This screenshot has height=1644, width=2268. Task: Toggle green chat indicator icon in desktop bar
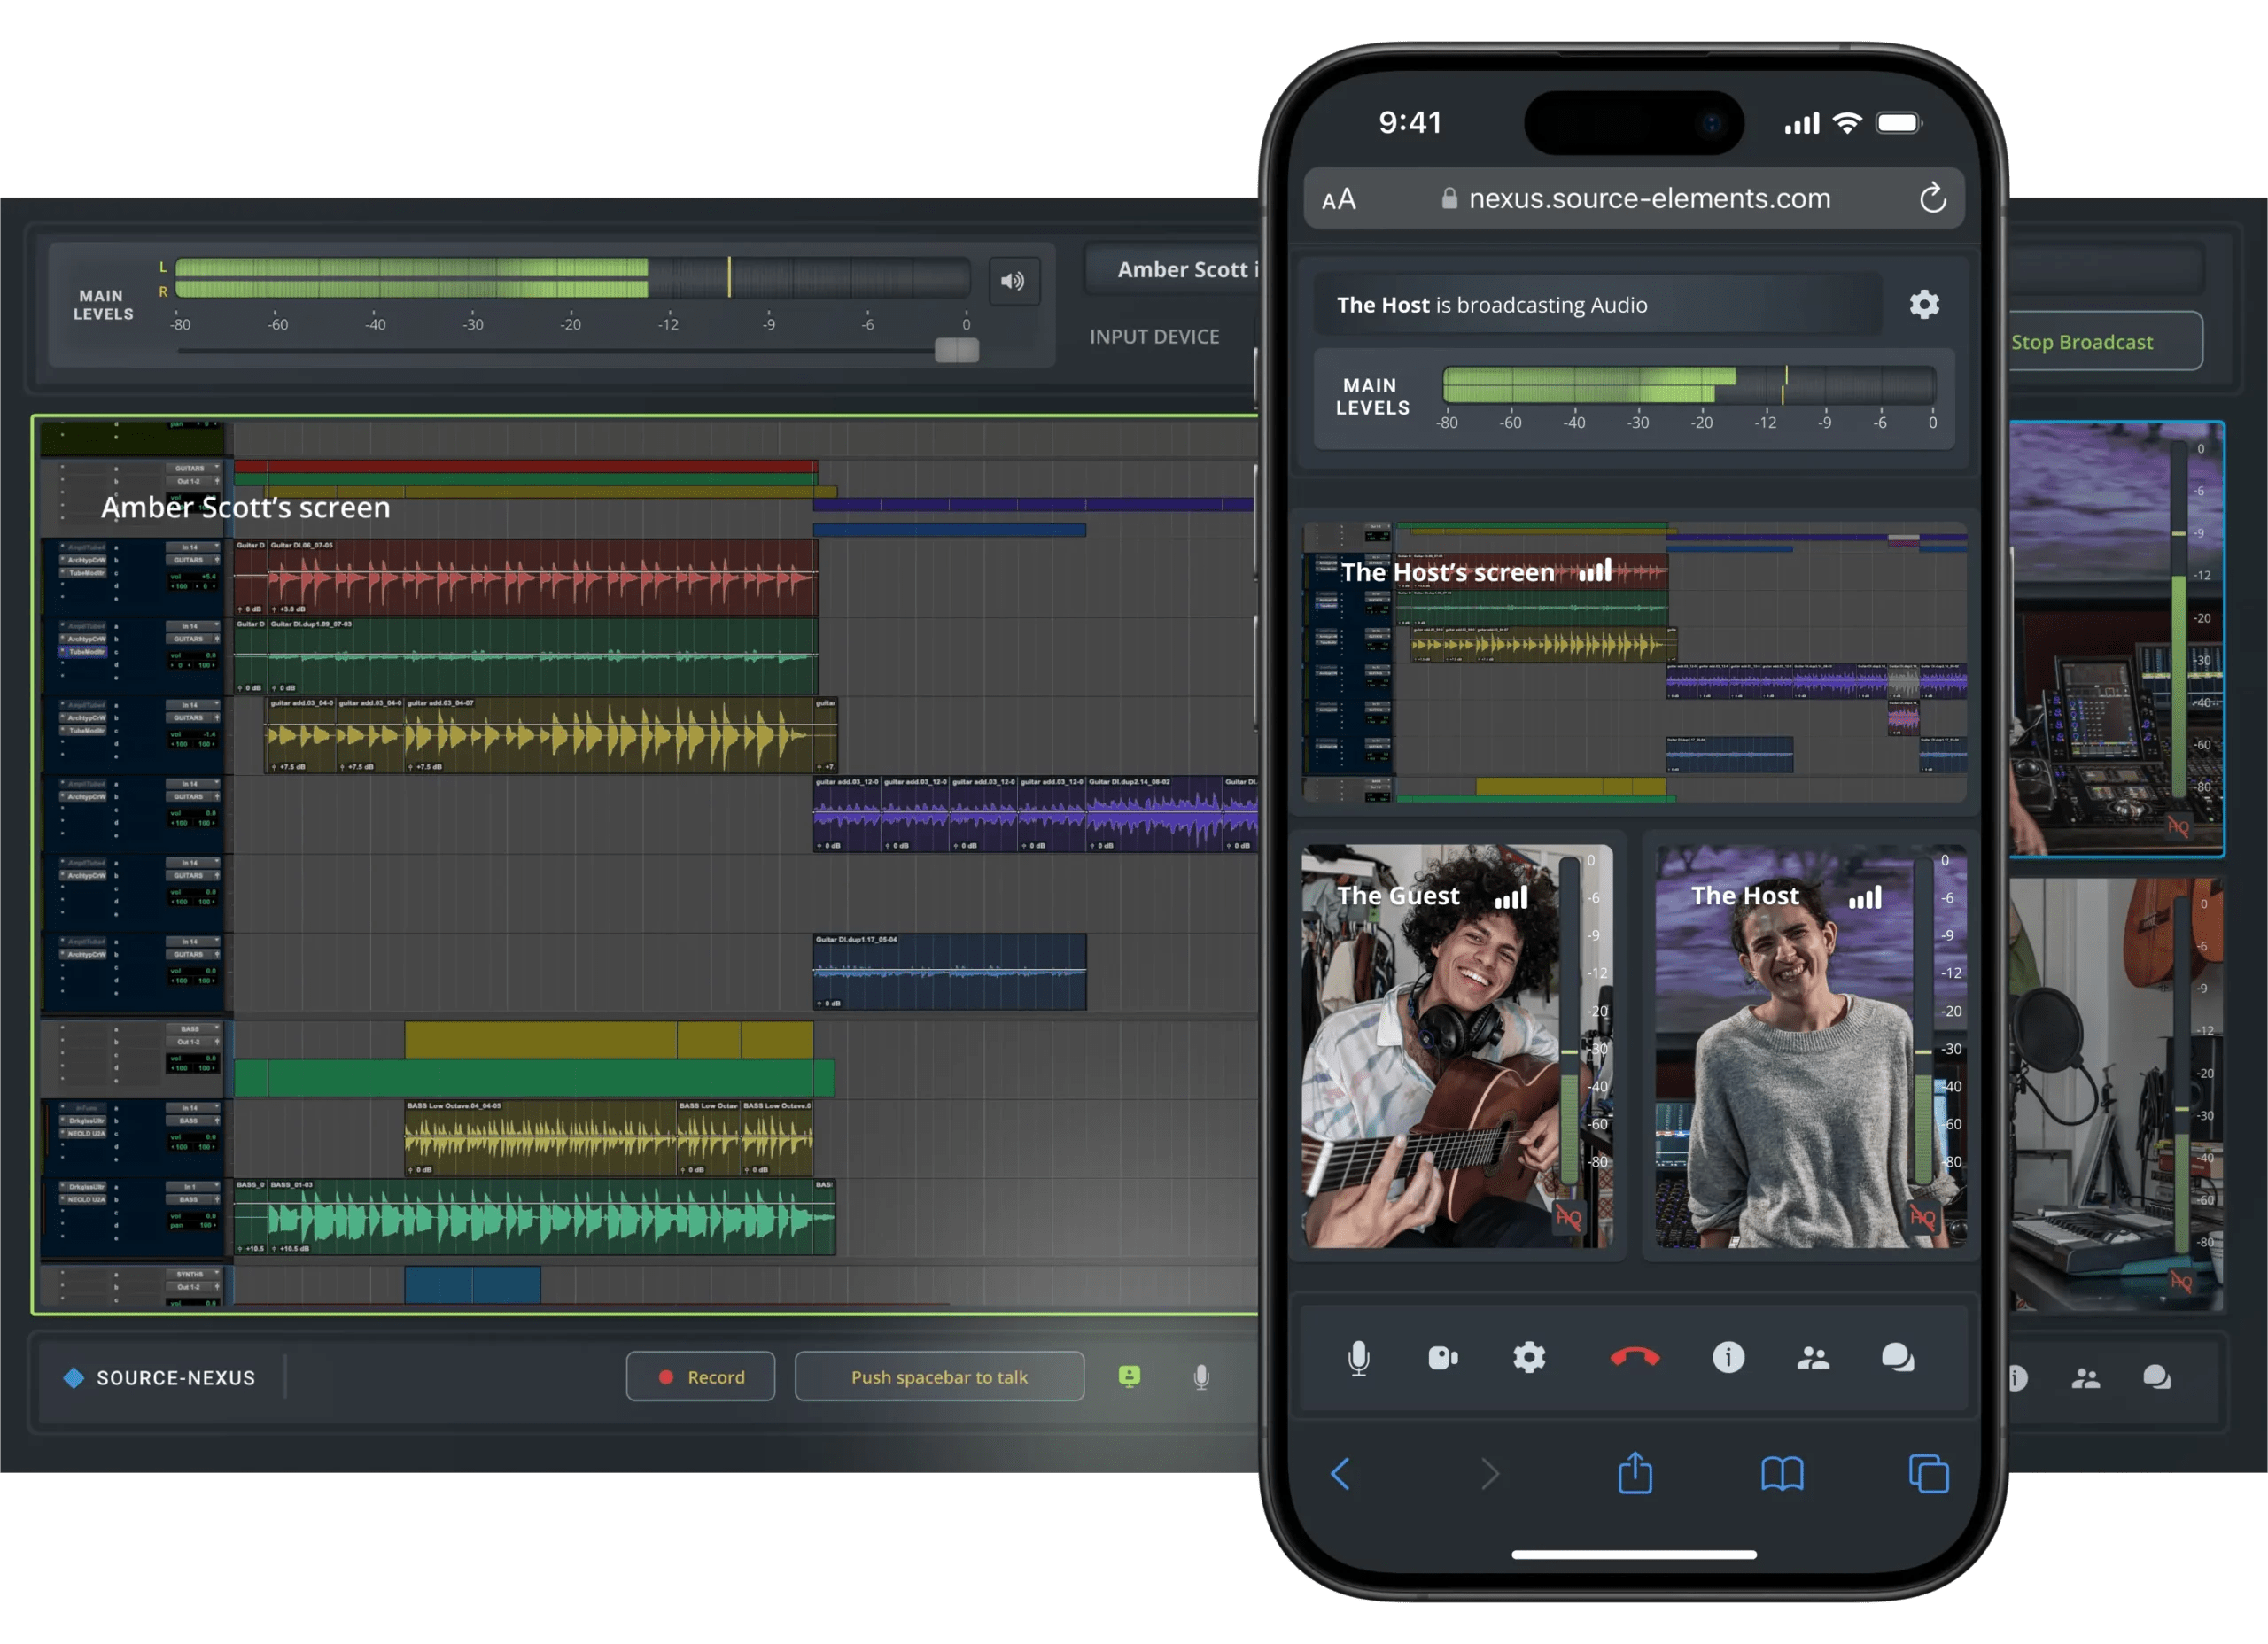click(x=1129, y=1377)
